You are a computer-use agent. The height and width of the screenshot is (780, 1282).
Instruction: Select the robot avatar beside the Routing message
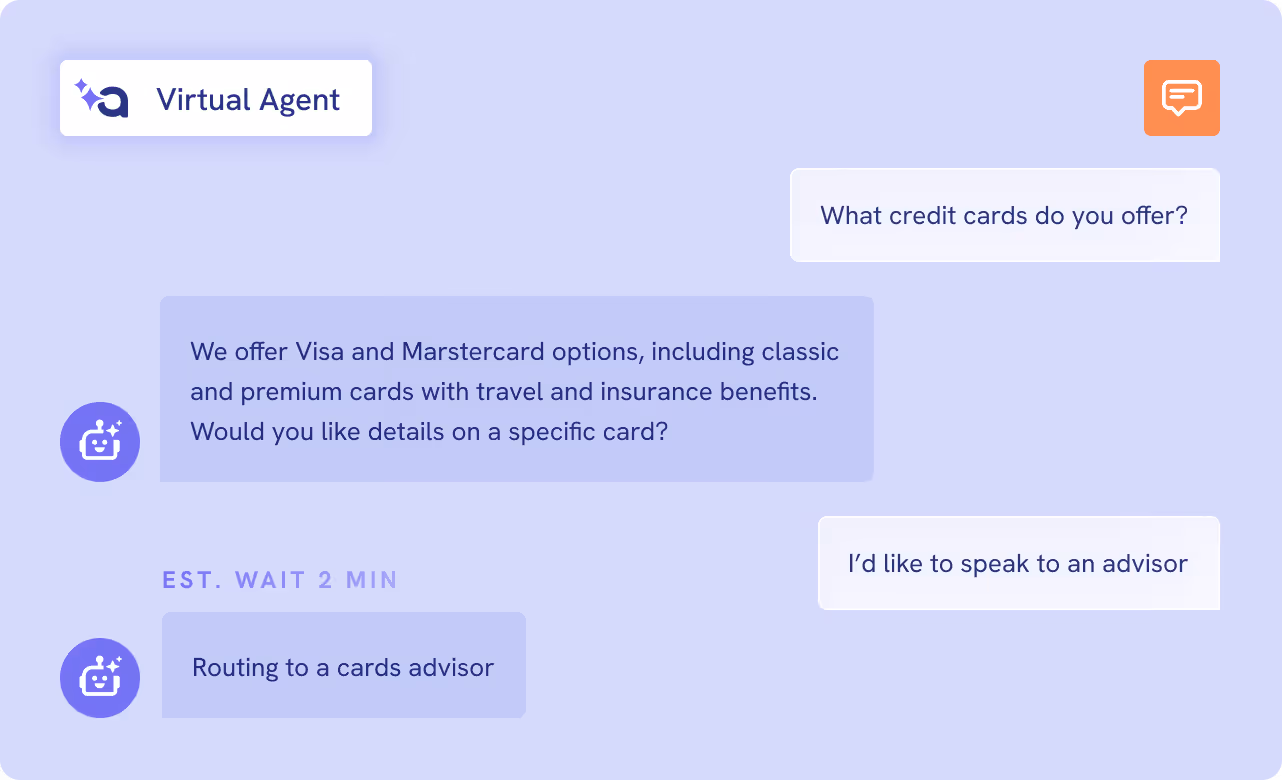100,678
